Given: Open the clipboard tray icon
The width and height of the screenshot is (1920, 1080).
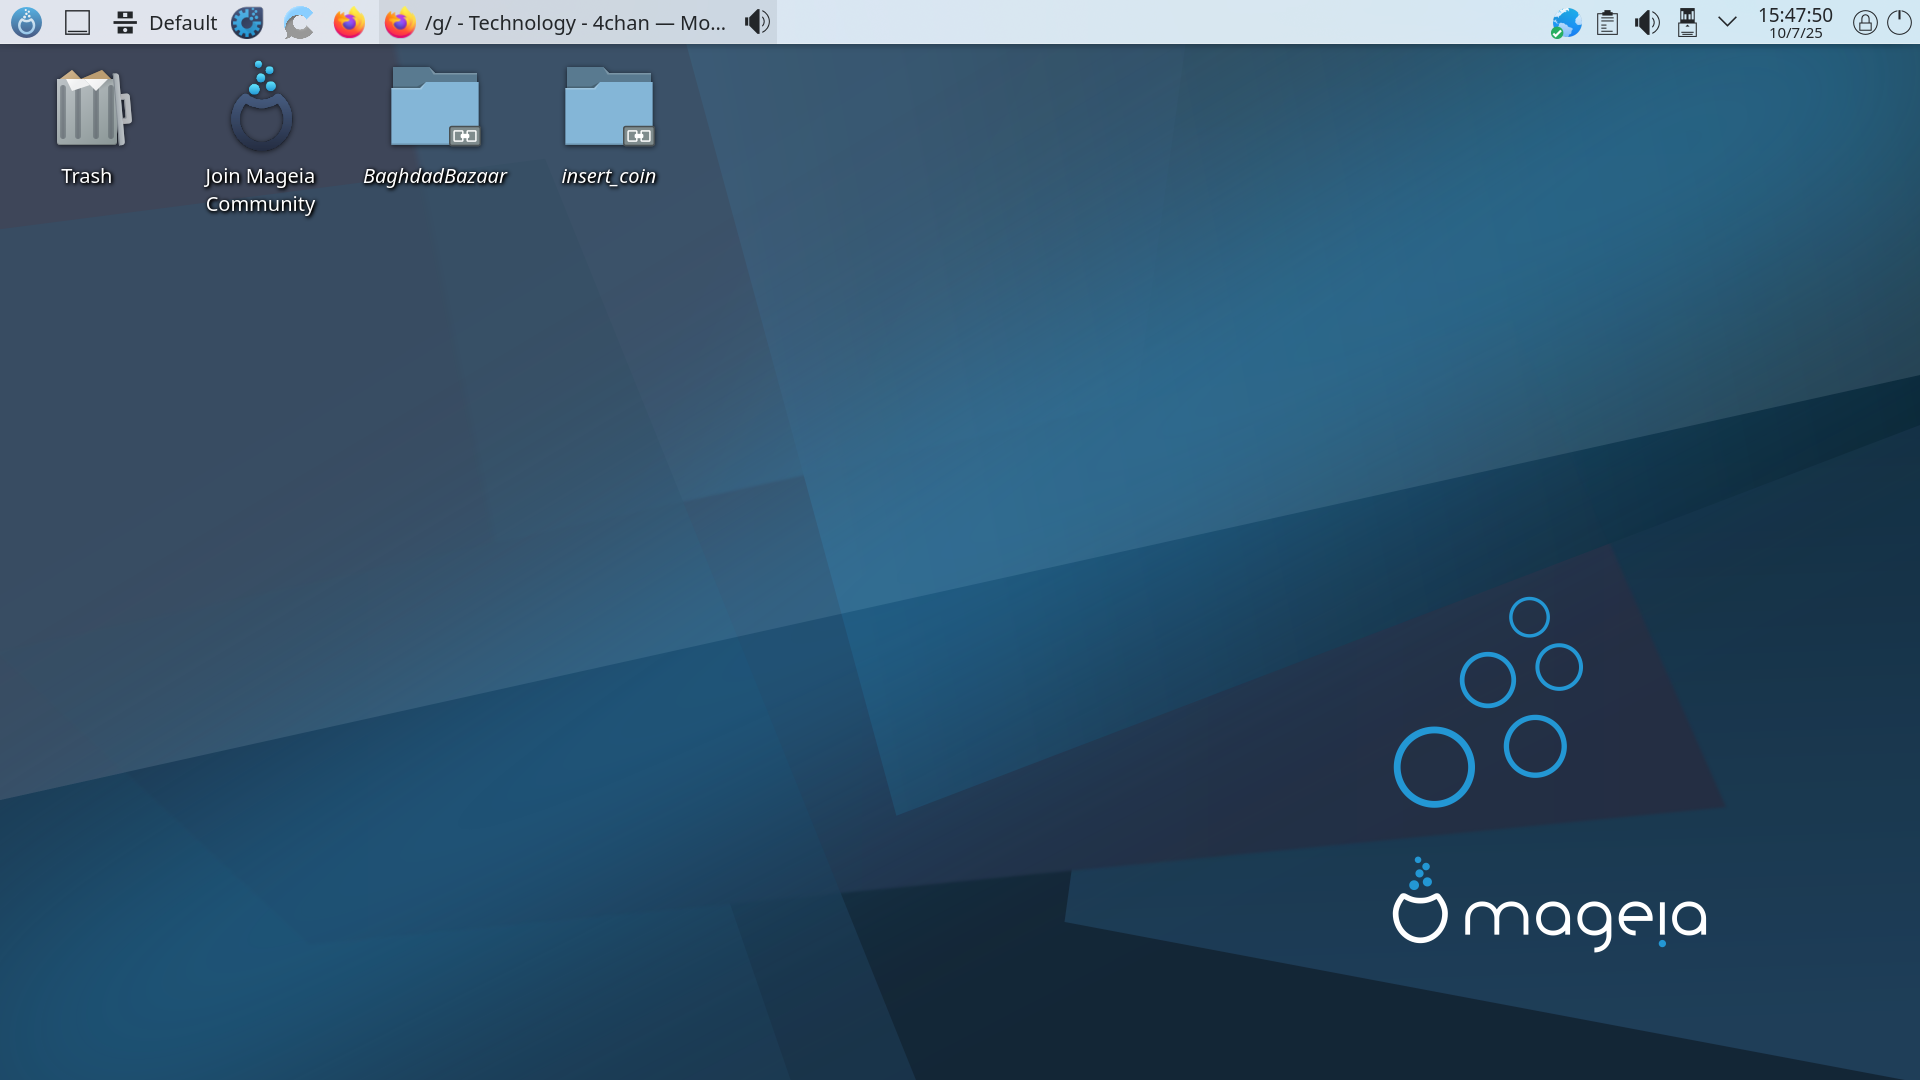Looking at the screenshot, I should [1607, 22].
